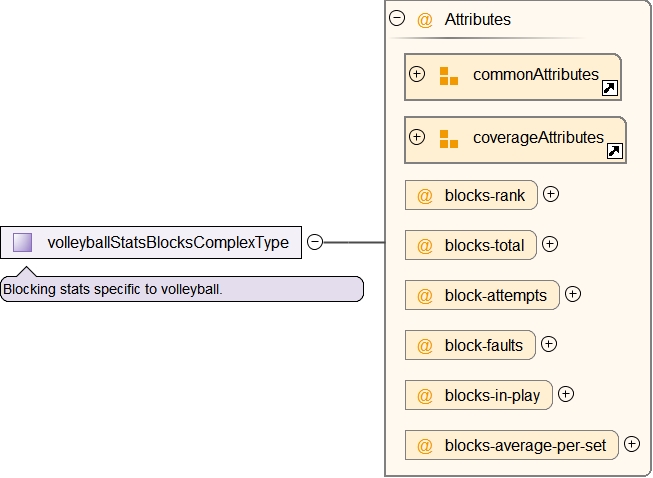Click the @ icon of blocks-rank

425,195
